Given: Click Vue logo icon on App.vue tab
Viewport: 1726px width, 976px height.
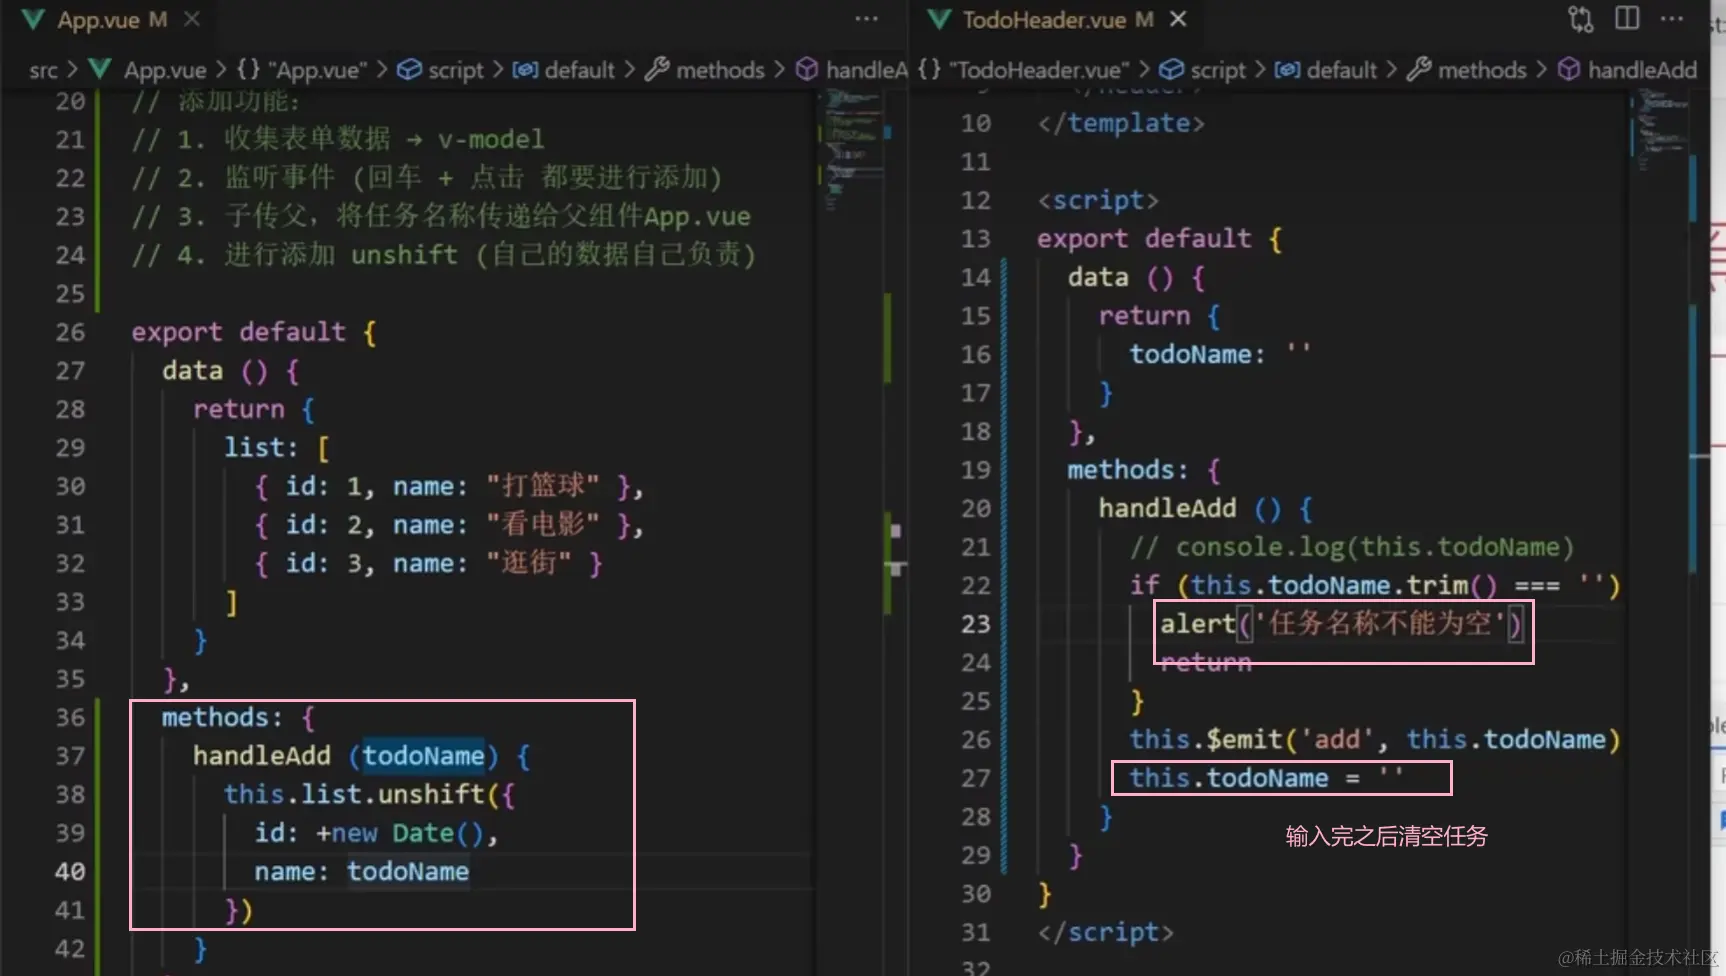Looking at the screenshot, I should coord(33,19).
